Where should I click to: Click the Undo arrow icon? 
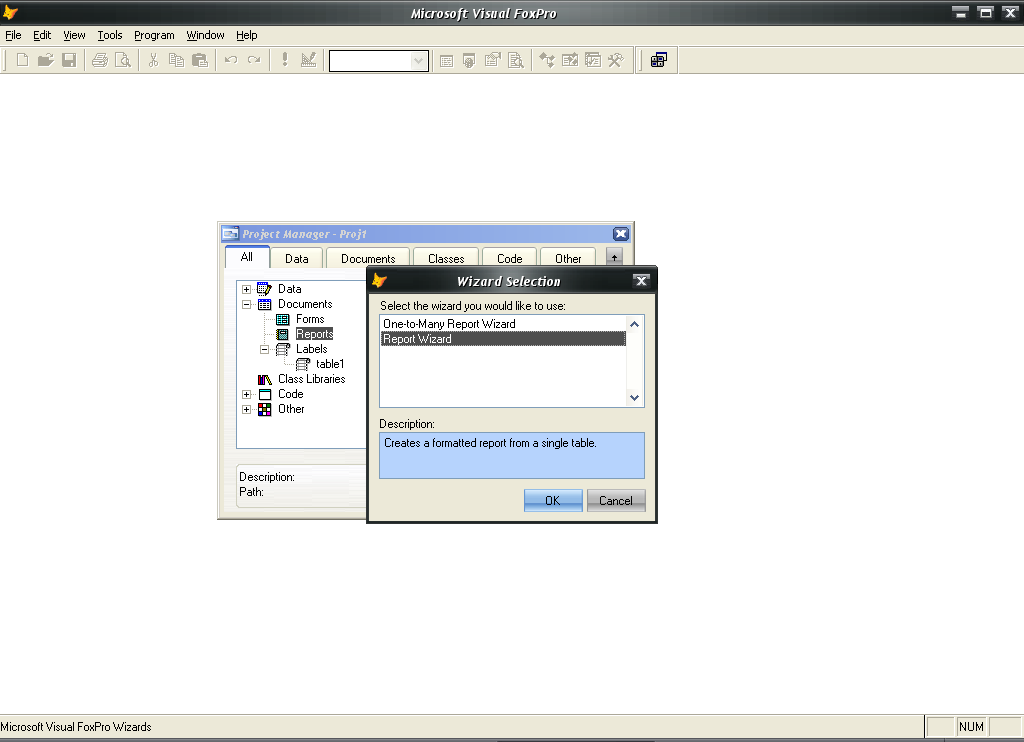coord(231,61)
